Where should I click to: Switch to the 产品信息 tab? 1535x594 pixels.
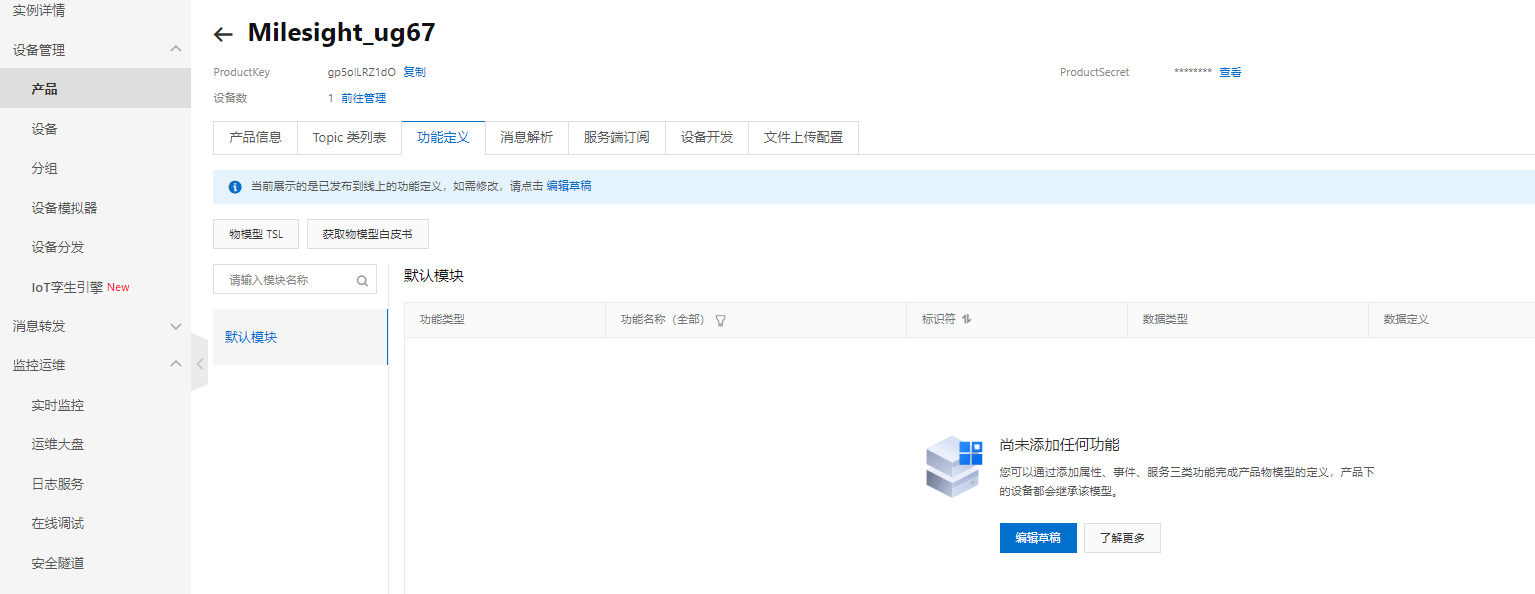click(256, 138)
